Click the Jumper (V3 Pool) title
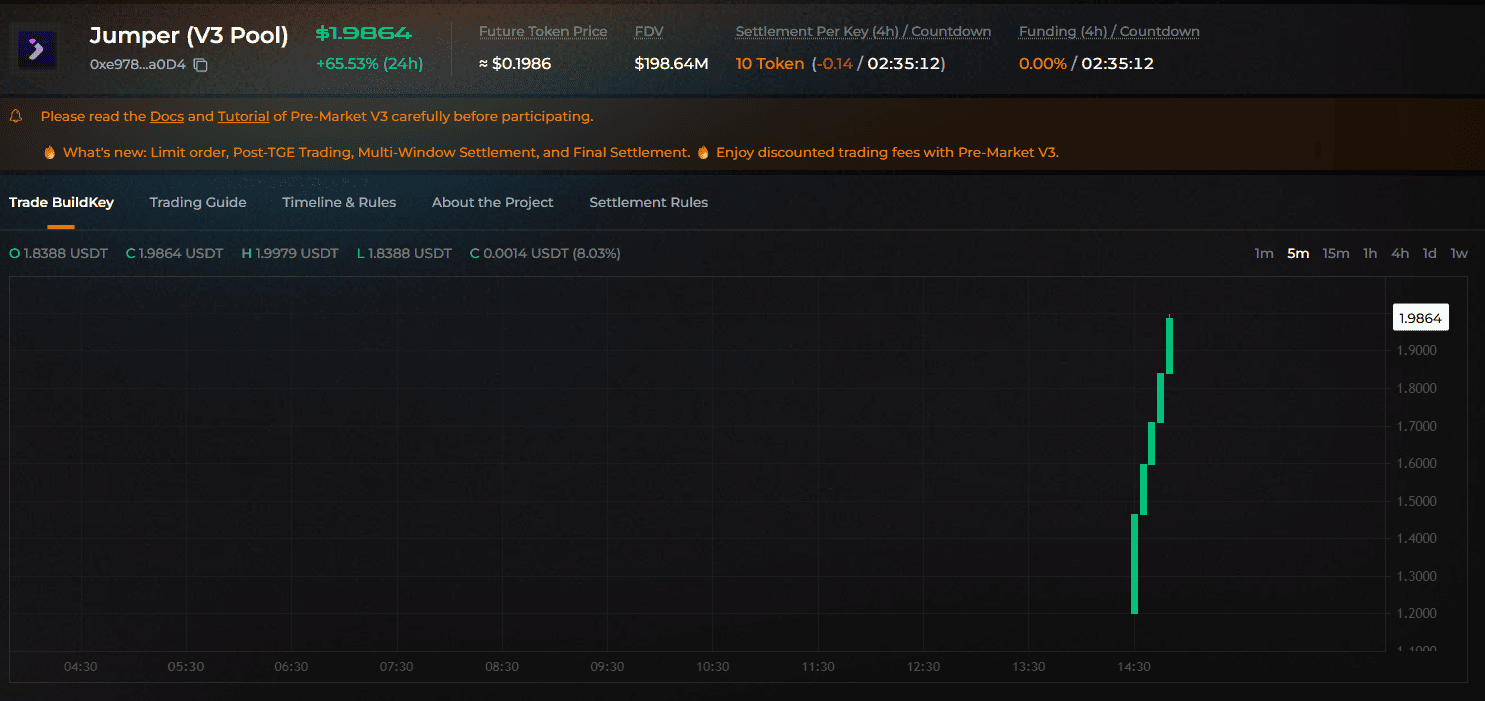This screenshot has width=1485, height=701. (189, 36)
